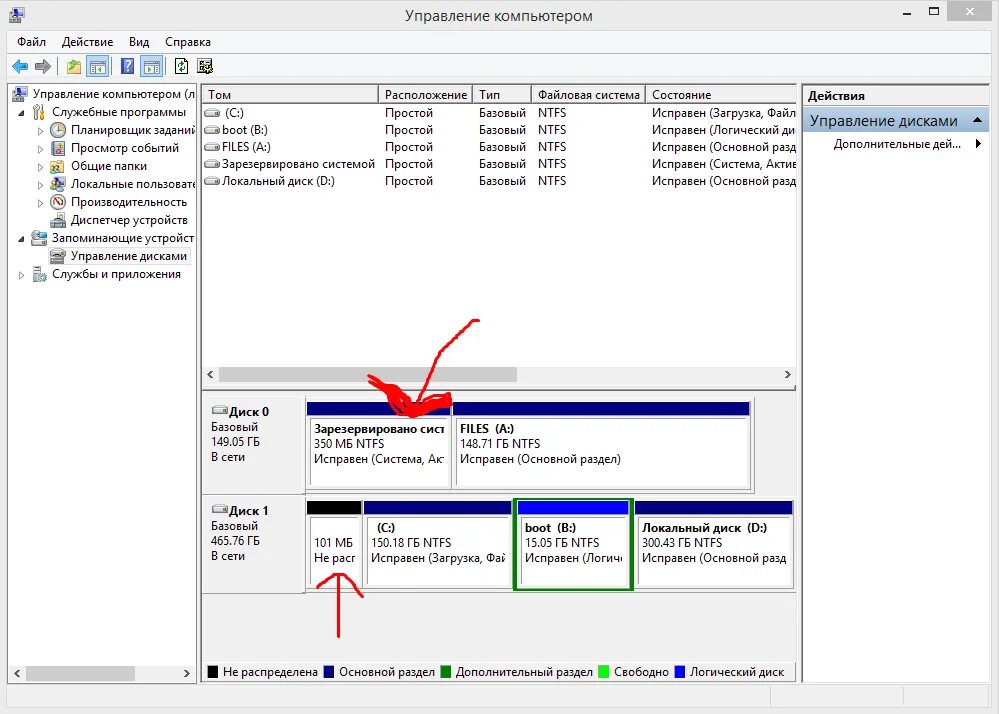Sort by Том column header

291,94
